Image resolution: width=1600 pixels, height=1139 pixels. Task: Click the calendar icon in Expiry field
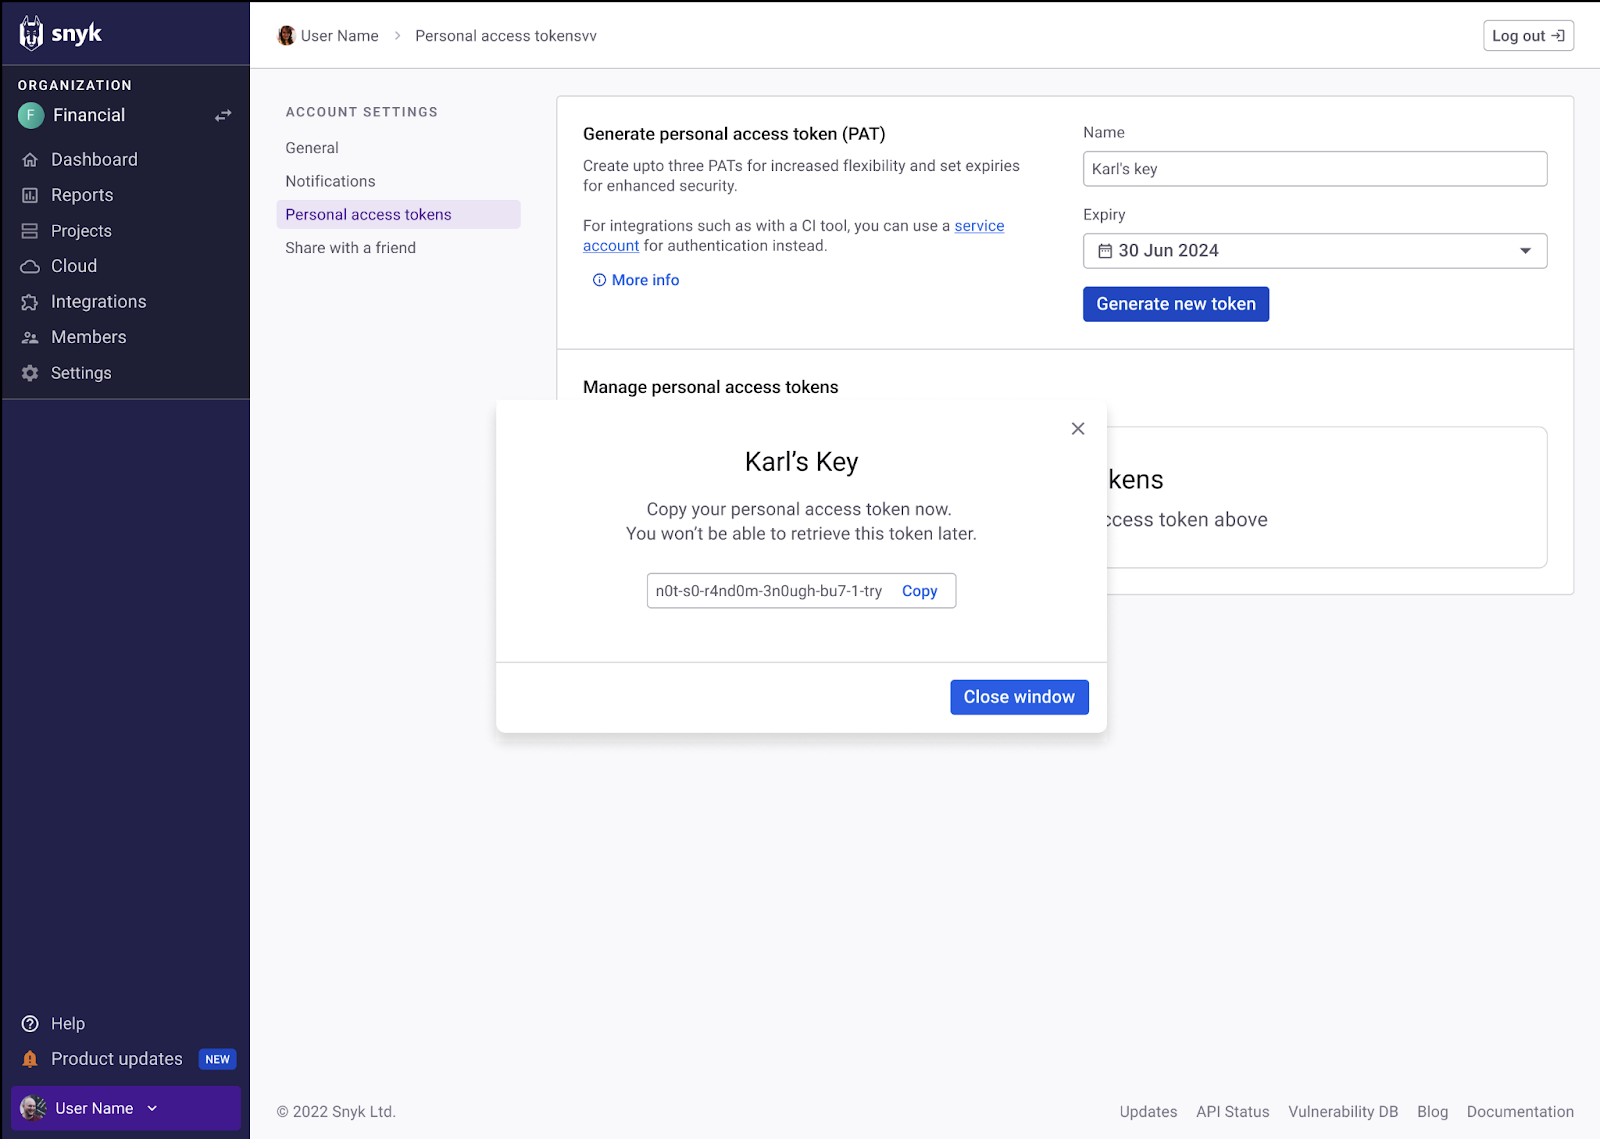(x=1105, y=251)
